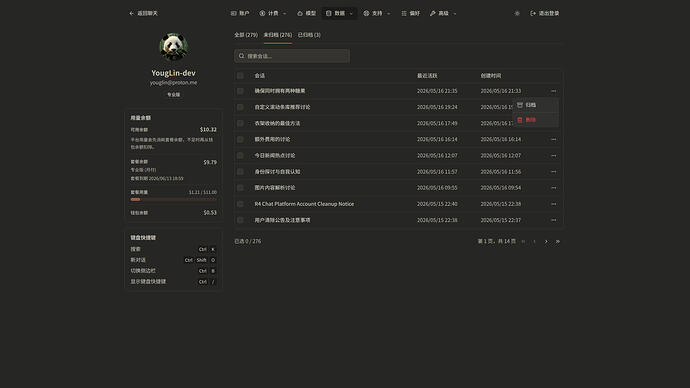Image resolution: width=690 pixels, height=388 pixels.
Task: Switch to the 已归档 (3) tab
Action: click(x=309, y=35)
